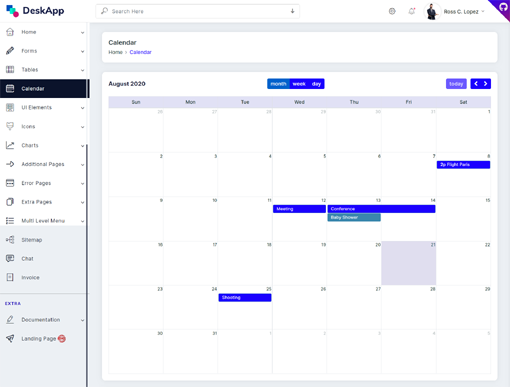Expand the Tables menu chevron
This screenshot has width=510, height=387.
(x=82, y=70)
